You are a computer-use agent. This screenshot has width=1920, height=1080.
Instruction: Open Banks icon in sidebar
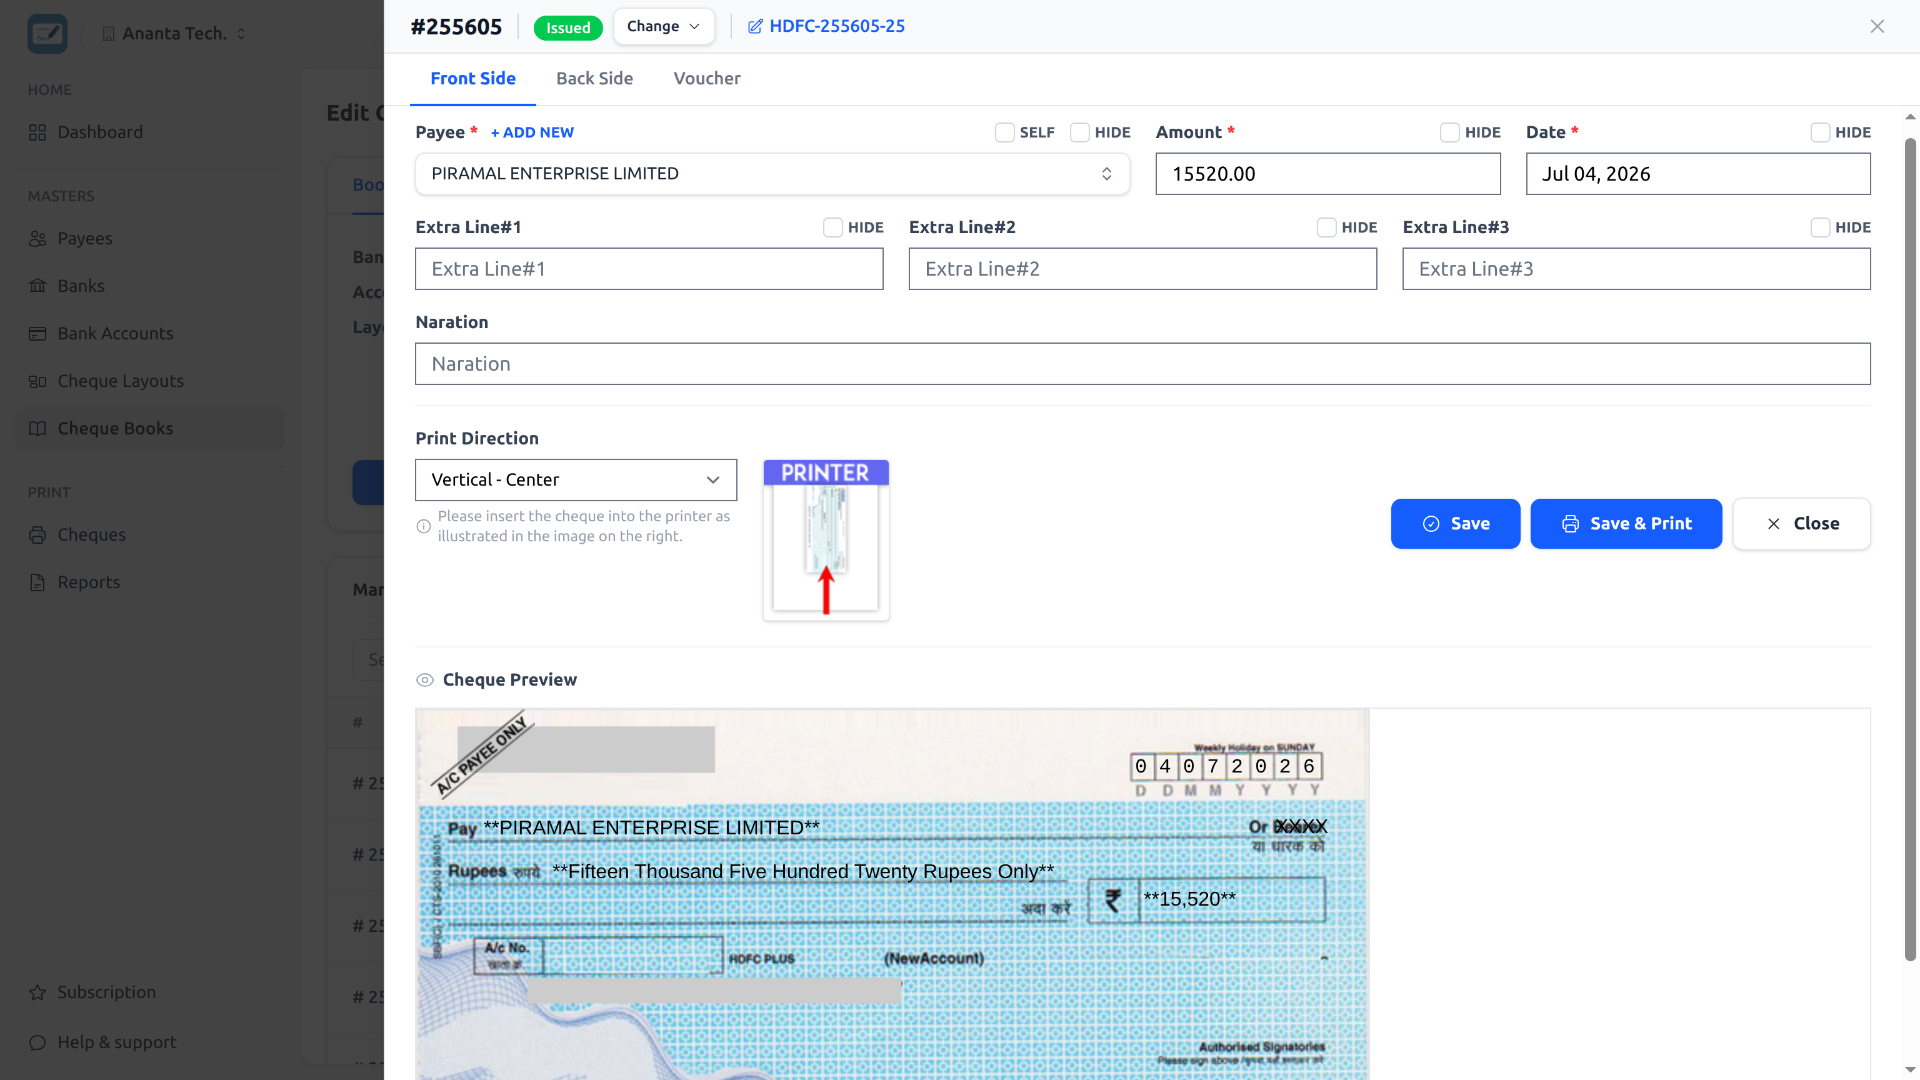click(38, 286)
